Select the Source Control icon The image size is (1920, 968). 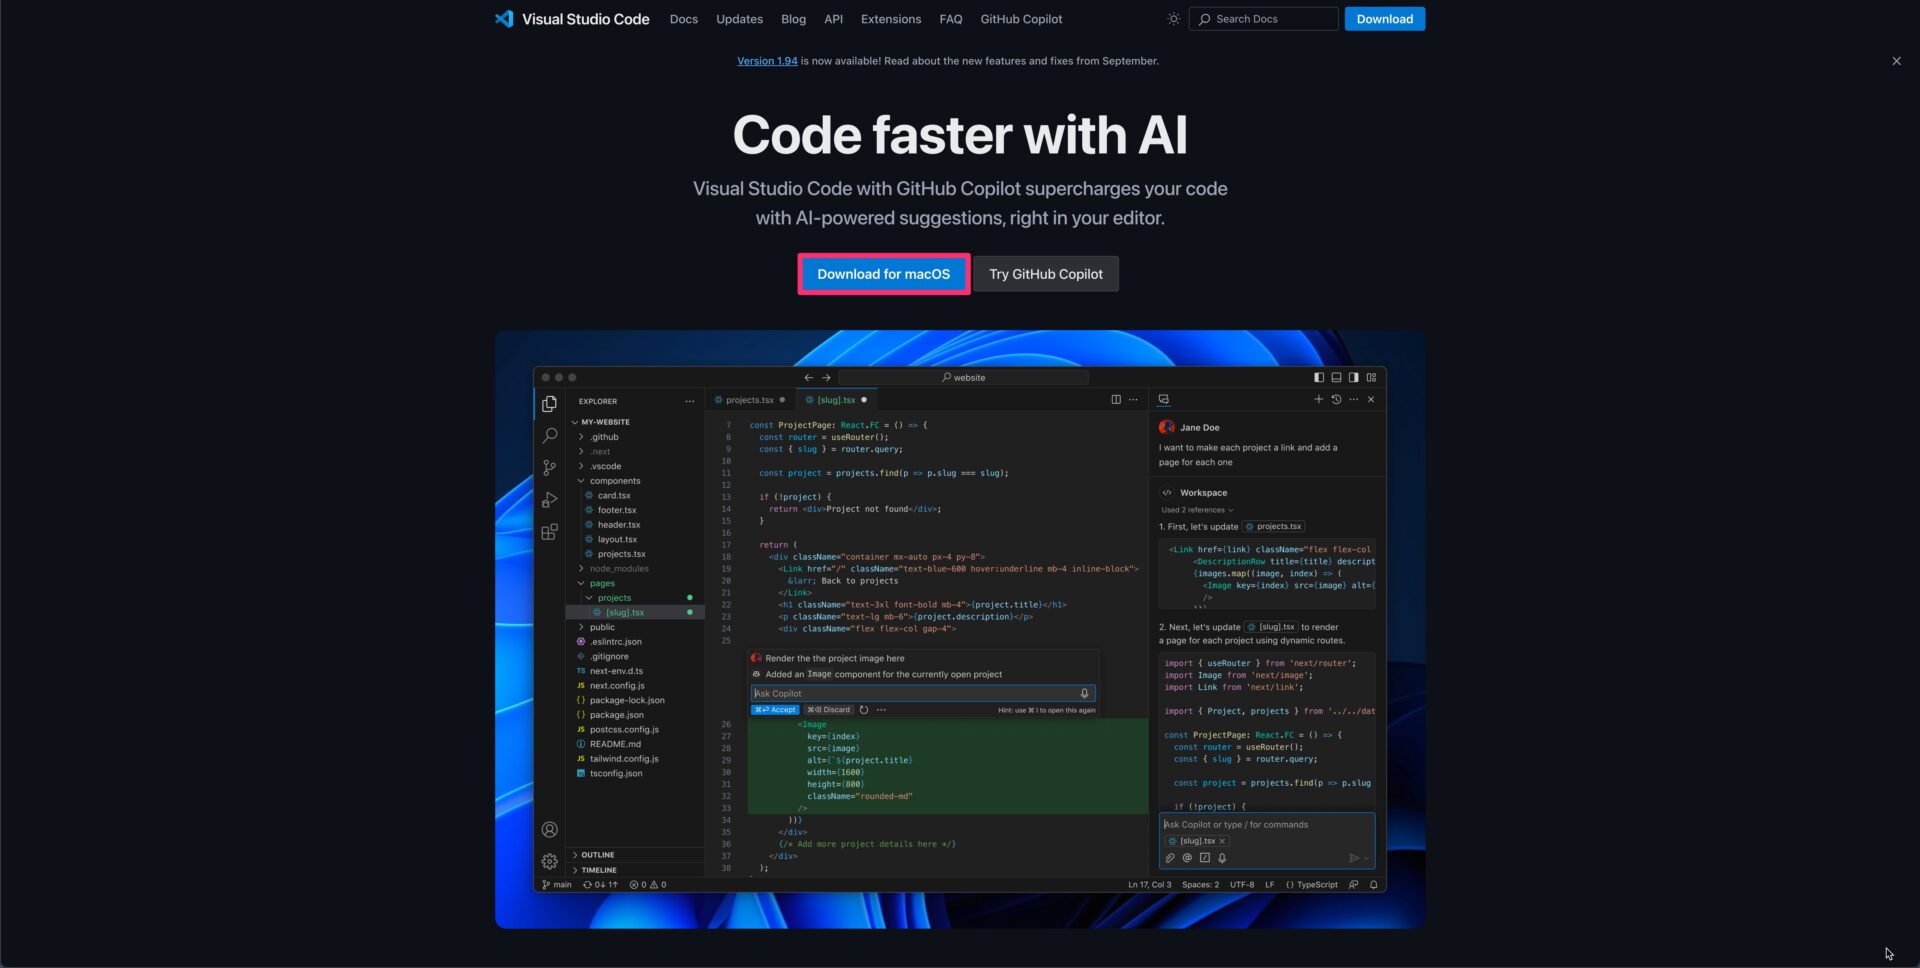point(549,467)
